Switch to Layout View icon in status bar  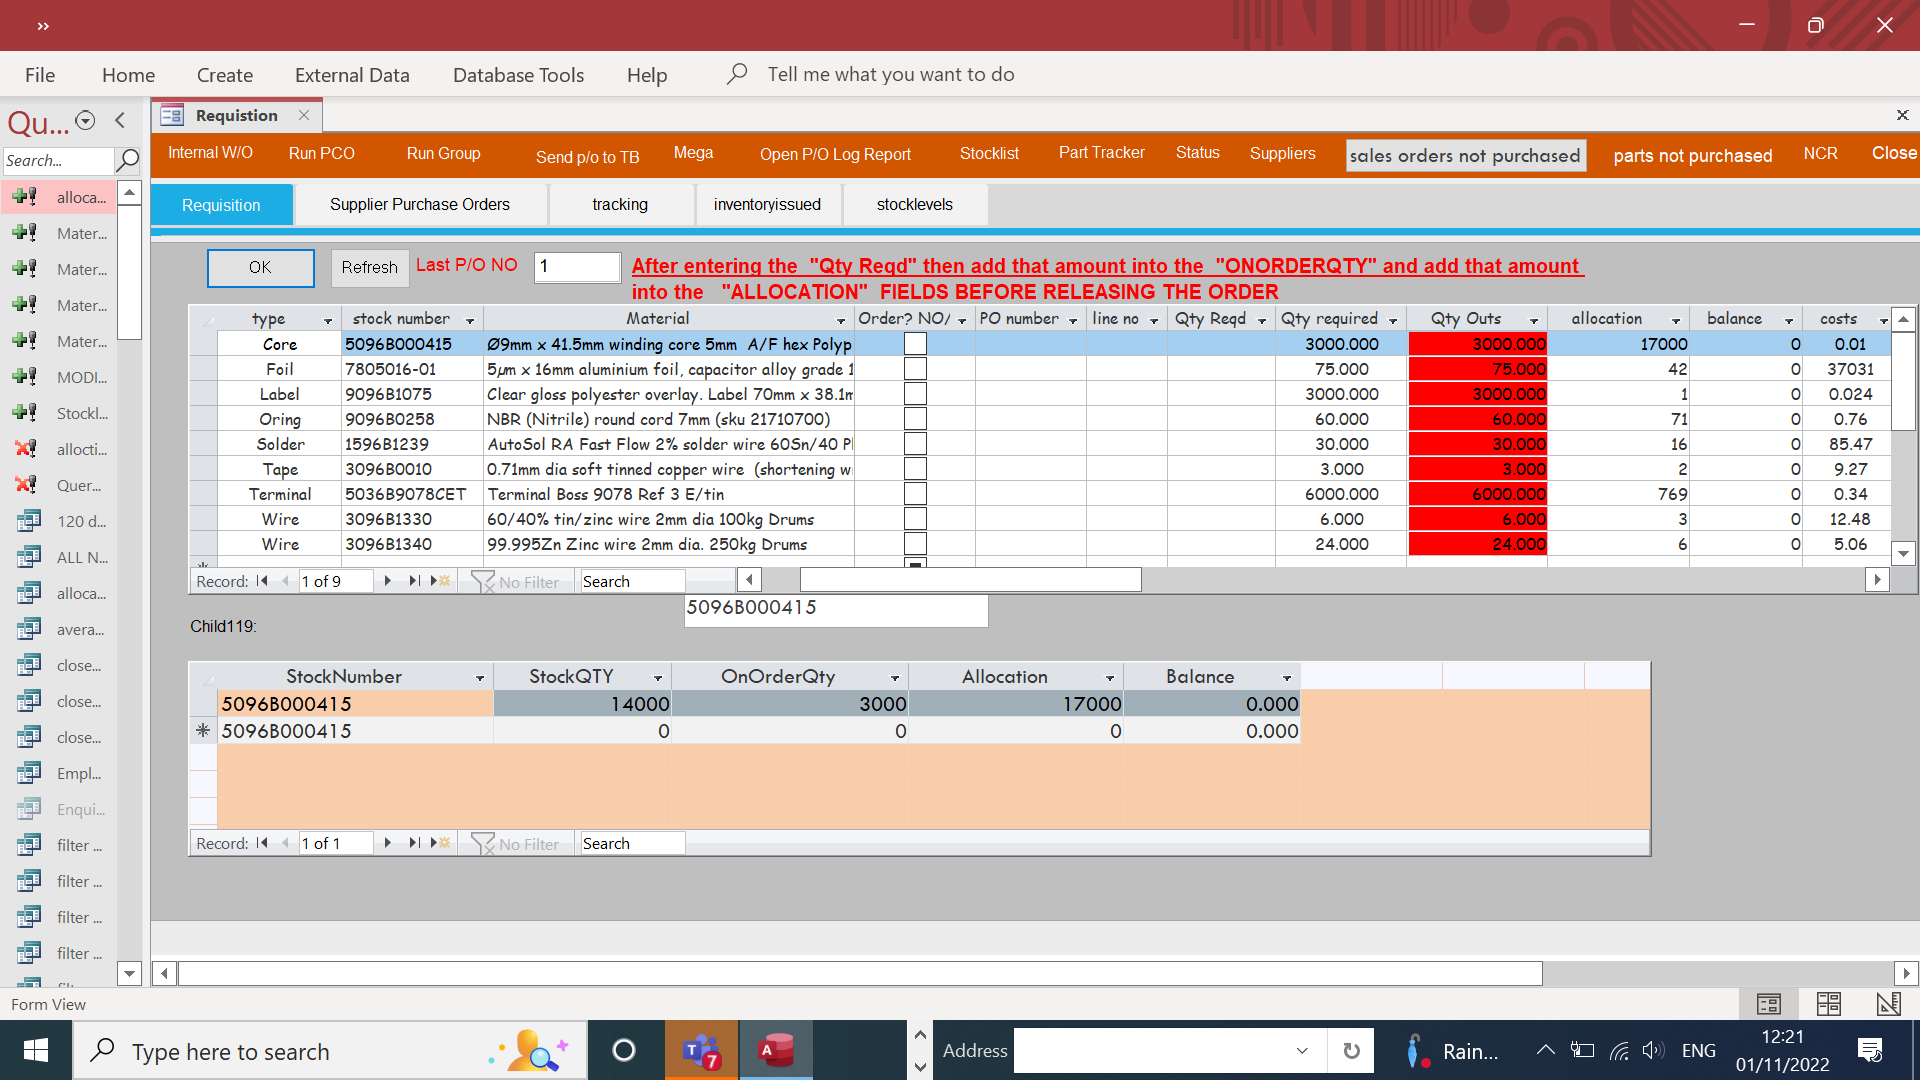point(1828,1004)
